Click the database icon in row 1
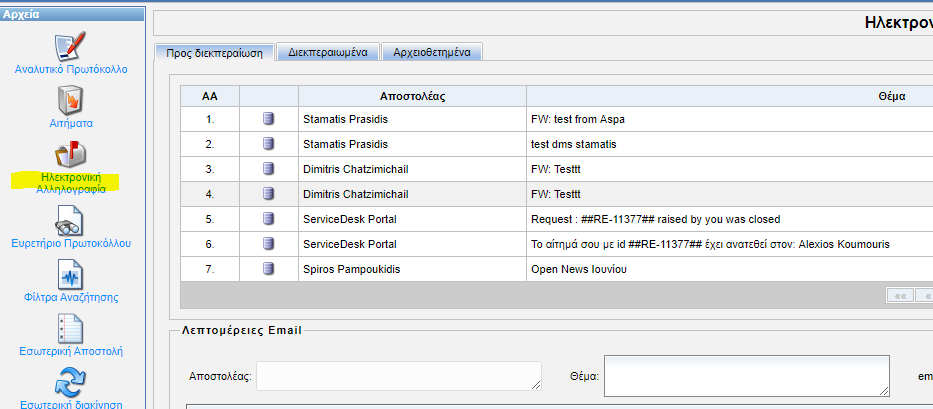Image resolution: width=933 pixels, height=409 pixels. pos(268,119)
